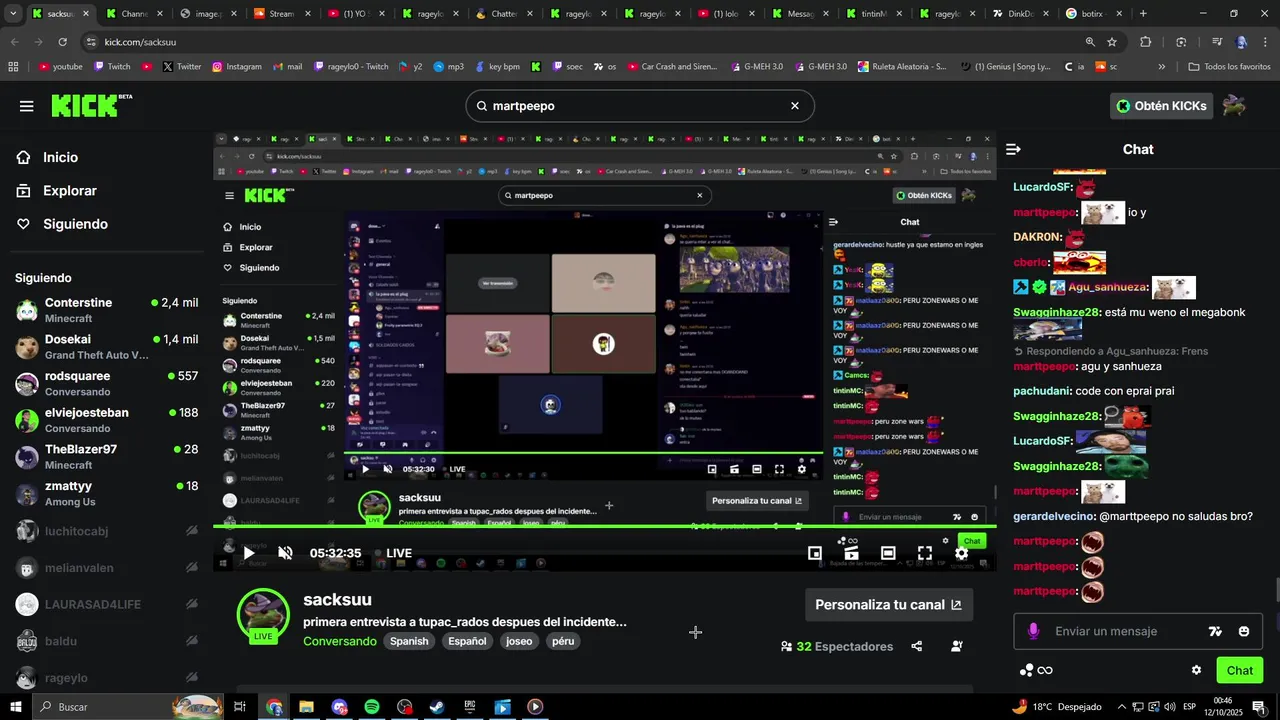Select offline channel melianvalen
This screenshot has height=720, width=1280.
click(106, 568)
